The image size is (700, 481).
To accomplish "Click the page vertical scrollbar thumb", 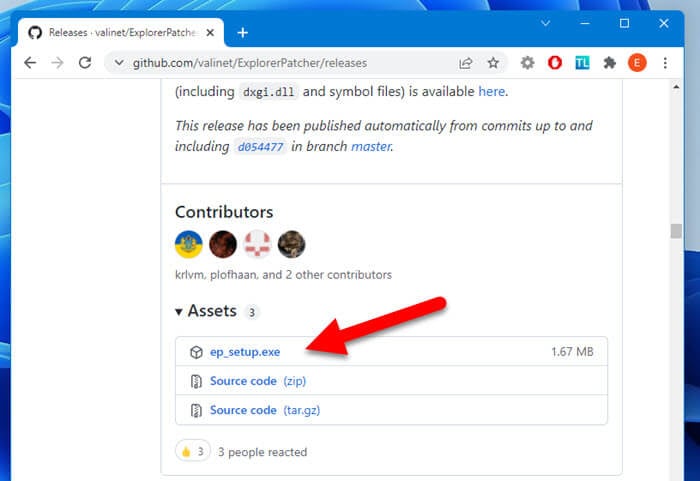I will [676, 231].
